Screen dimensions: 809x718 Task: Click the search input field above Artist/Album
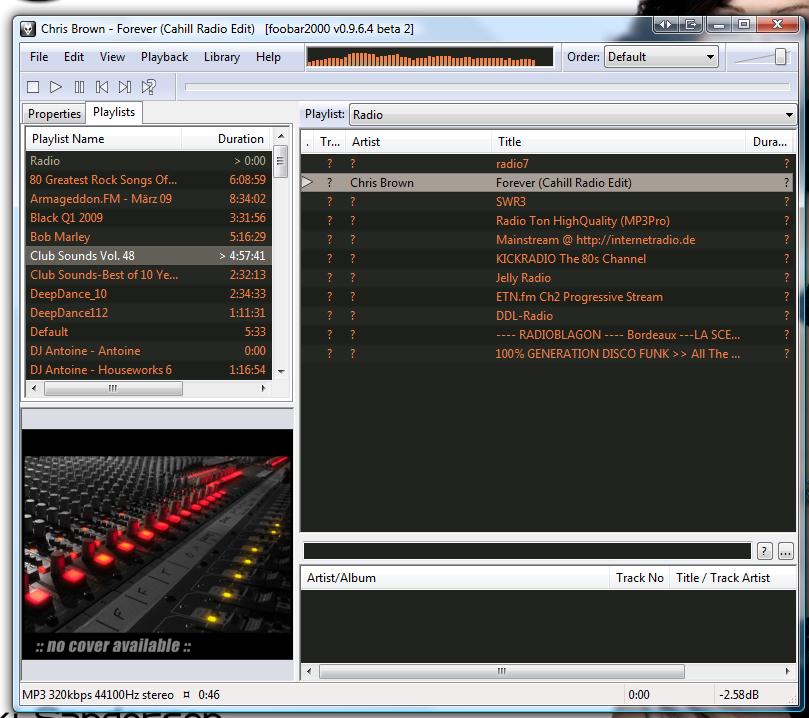(527, 551)
